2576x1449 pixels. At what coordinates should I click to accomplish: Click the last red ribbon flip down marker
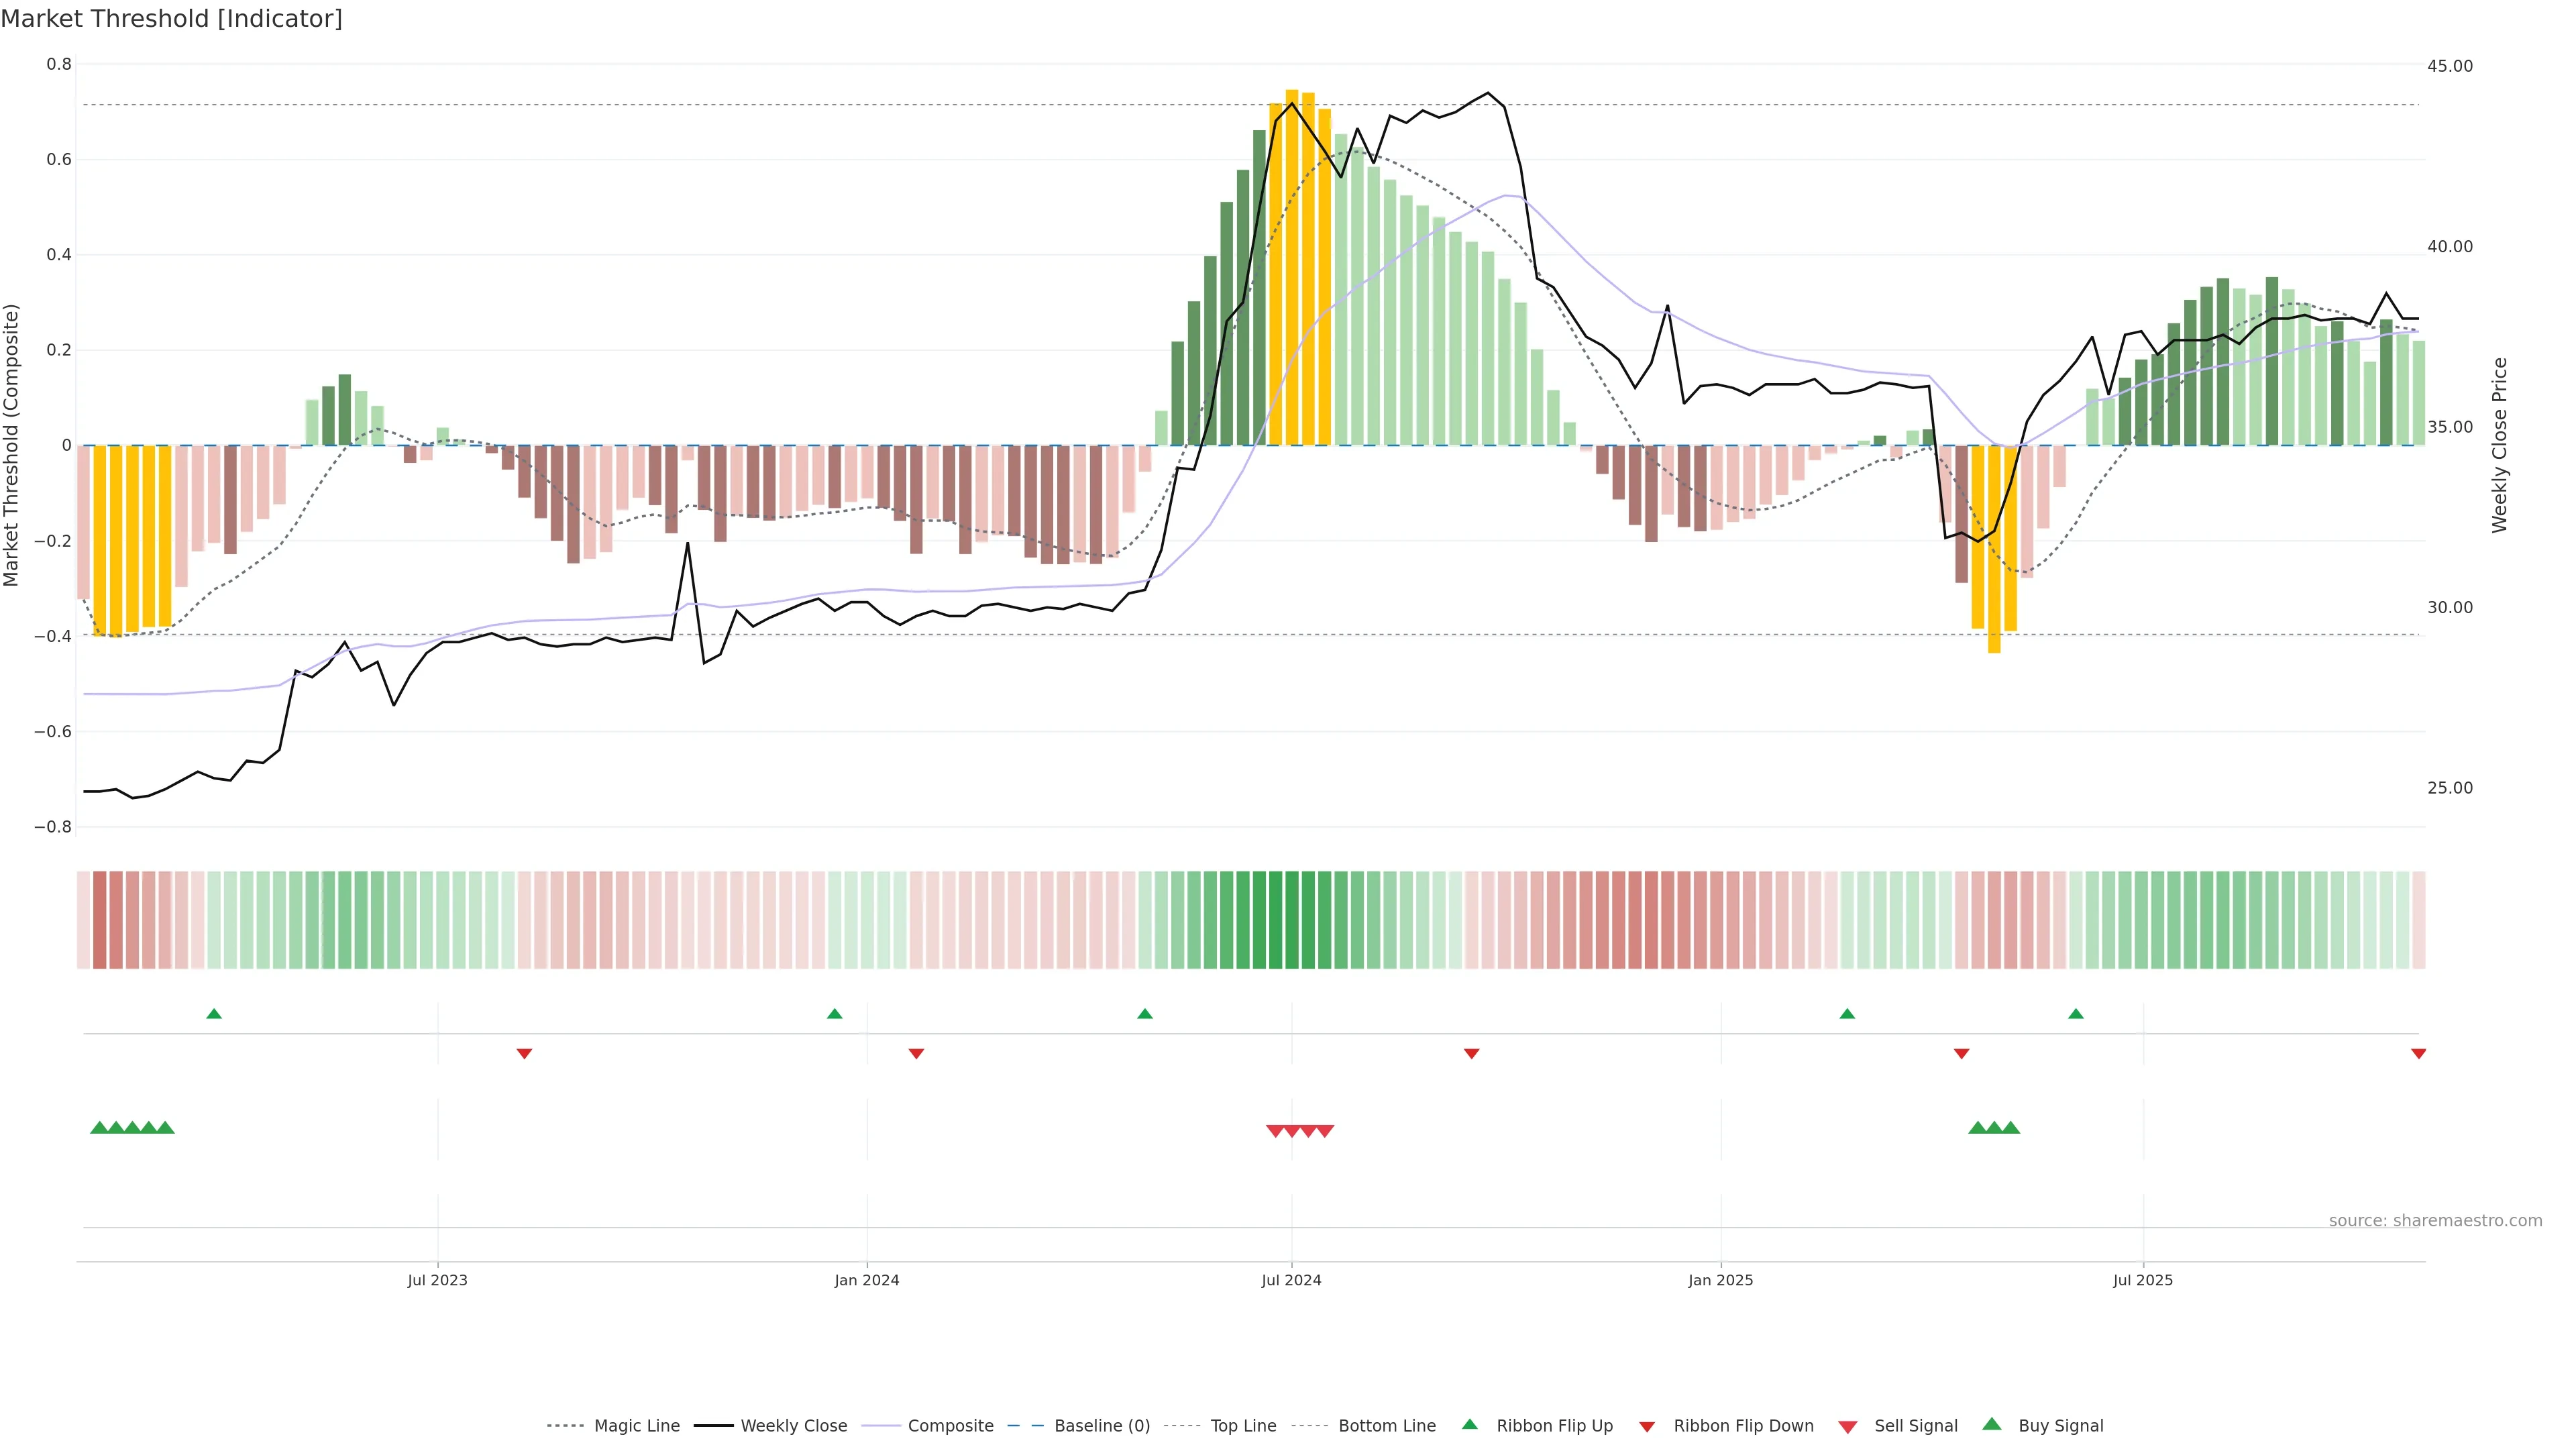(2418, 1054)
